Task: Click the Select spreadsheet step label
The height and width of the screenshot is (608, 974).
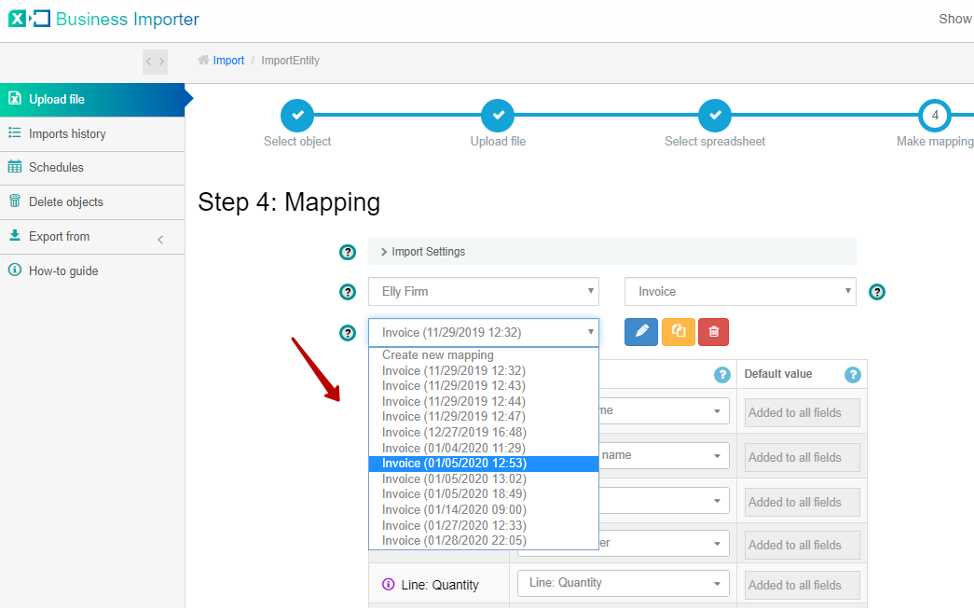Action: 715,142
